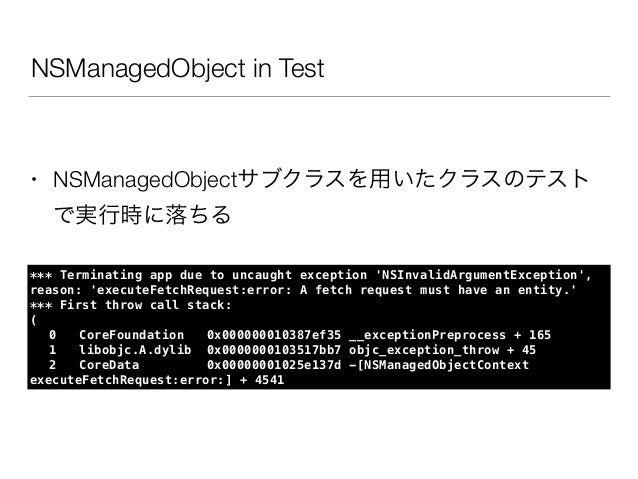Click libobjc.A.dylib in stack frame 1
The height and width of the screenshot is (479, 638).
135,350
